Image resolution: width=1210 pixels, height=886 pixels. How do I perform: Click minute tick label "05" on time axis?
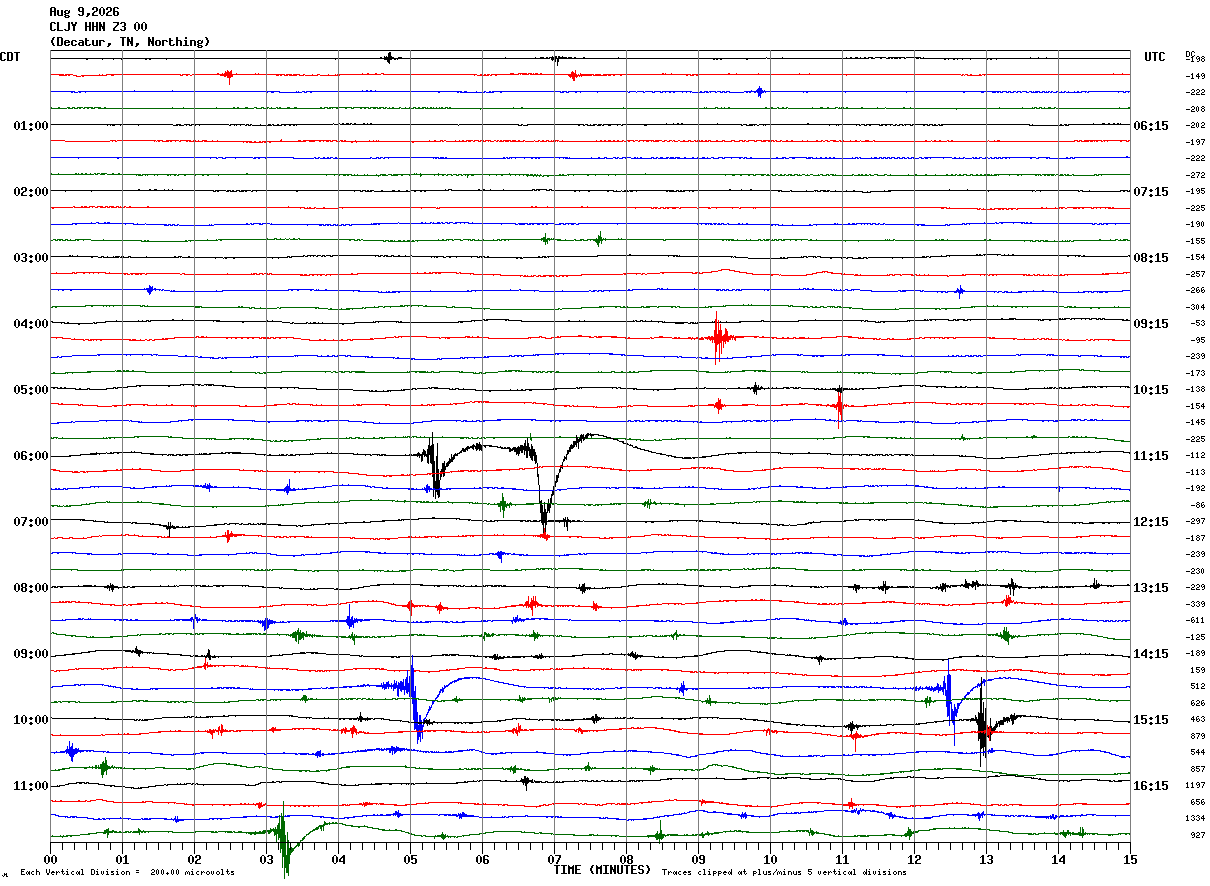coord(410,859)
